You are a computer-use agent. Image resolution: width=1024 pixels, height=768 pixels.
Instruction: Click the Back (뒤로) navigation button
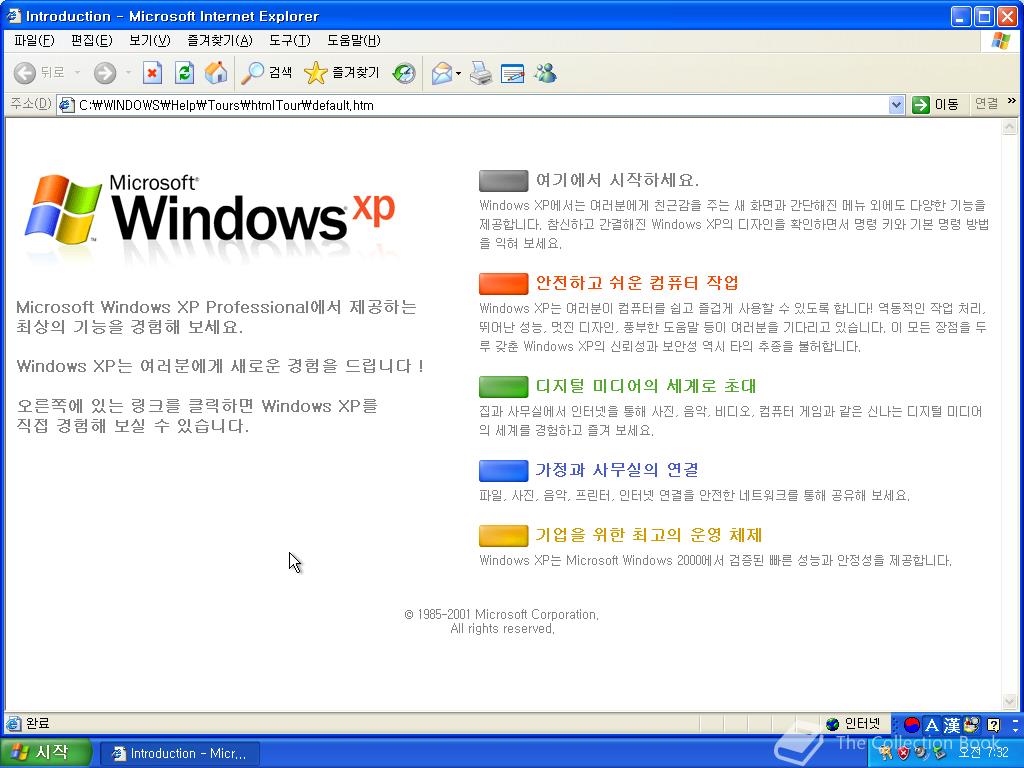[39, 72]
